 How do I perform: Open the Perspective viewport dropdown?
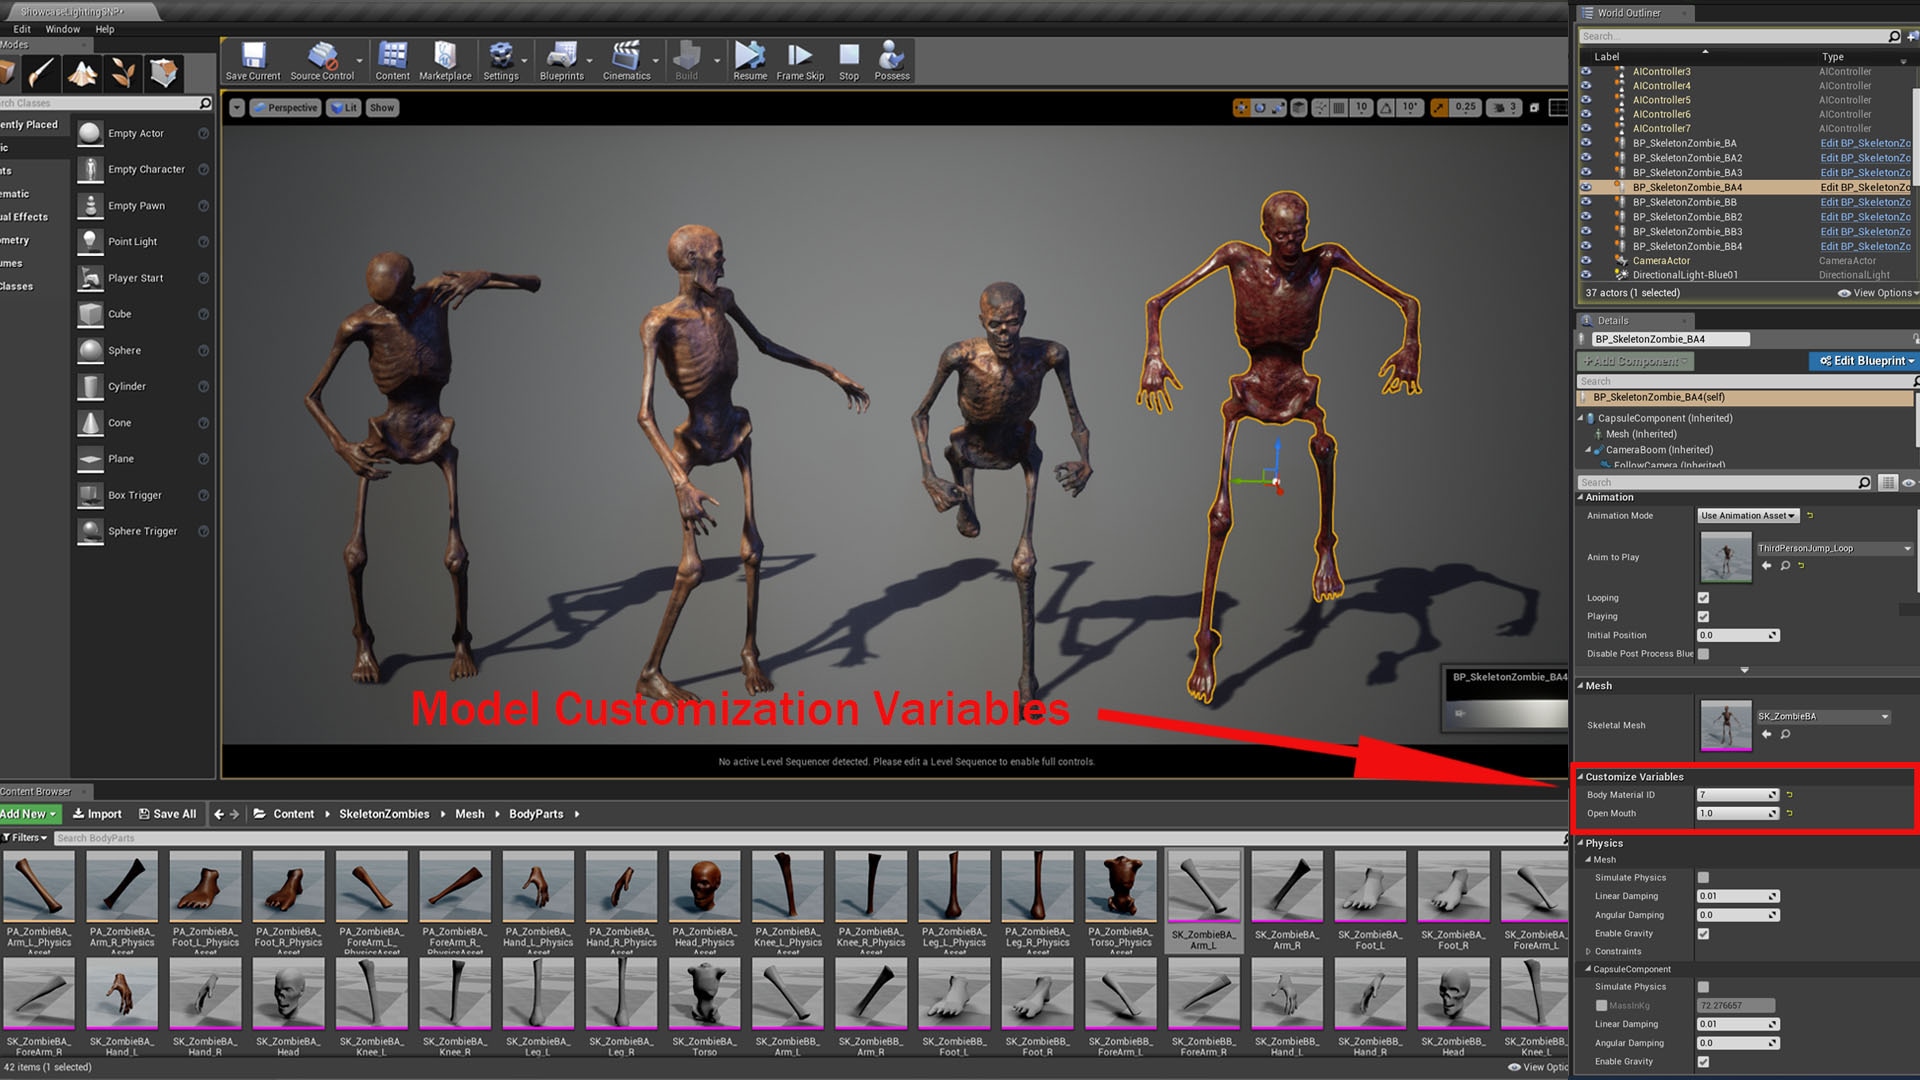click(x=285, y=107)
